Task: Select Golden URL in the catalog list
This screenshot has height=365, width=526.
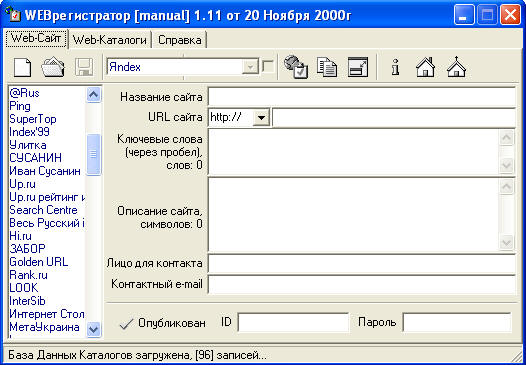Action: tap(39, 262)
